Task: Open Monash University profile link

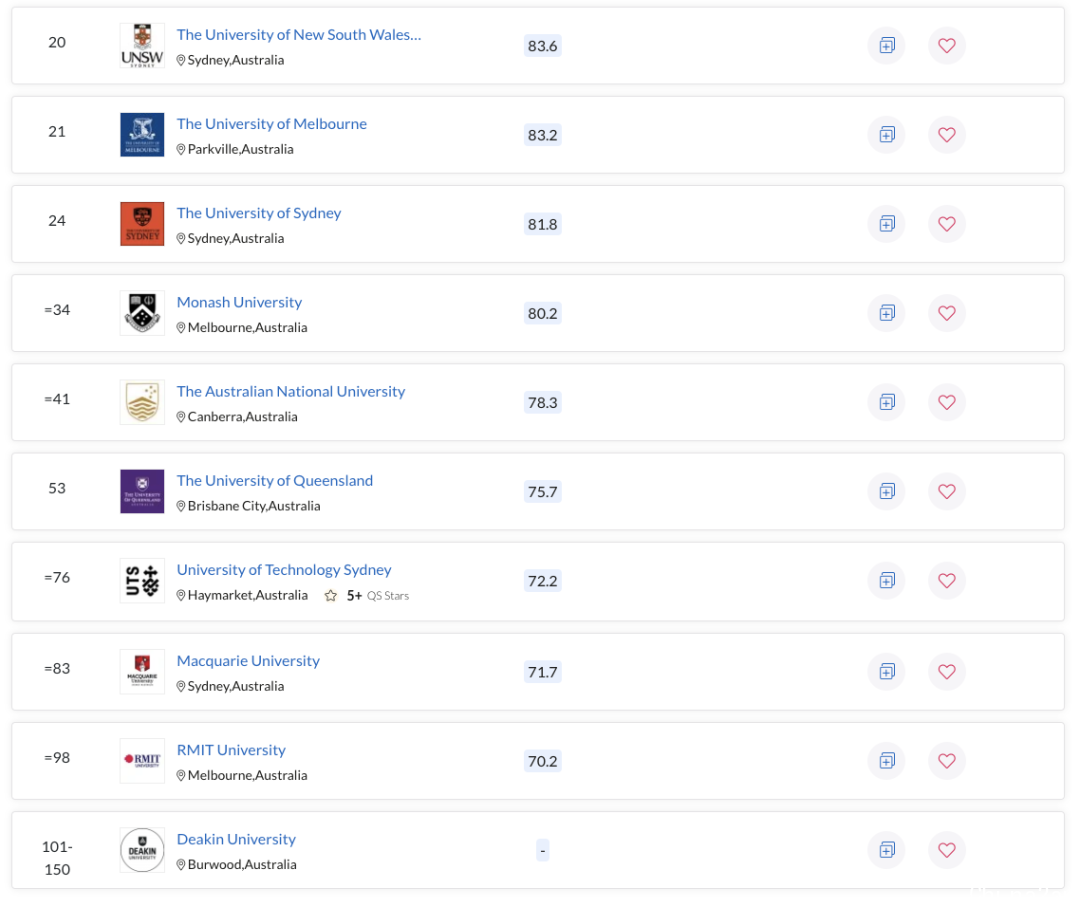Action: pos(239,302)
